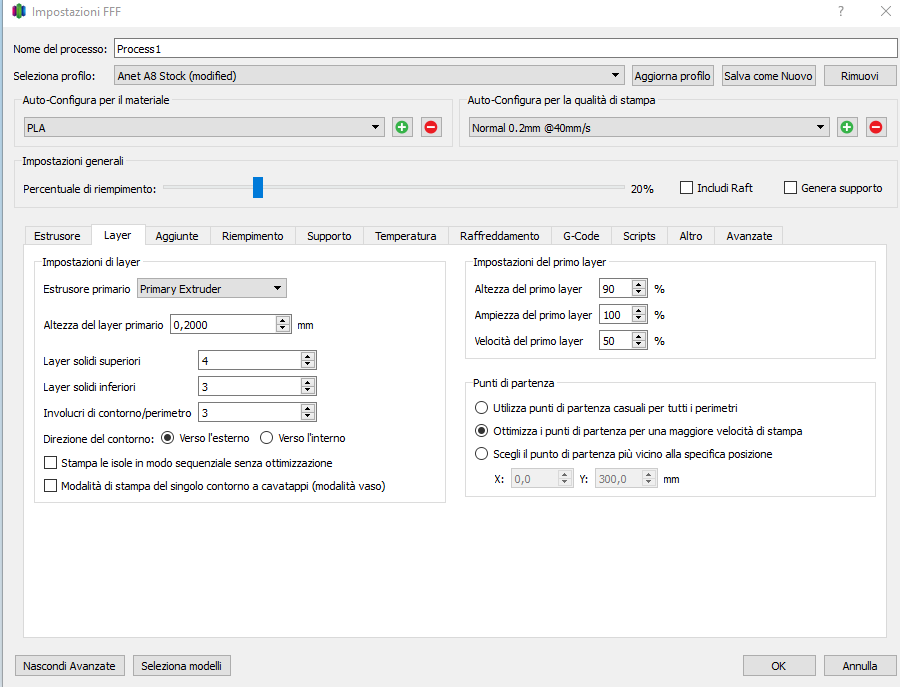900x687 pixels.
Task: Click the infill percentage slider handle
Action: (258, 187)
